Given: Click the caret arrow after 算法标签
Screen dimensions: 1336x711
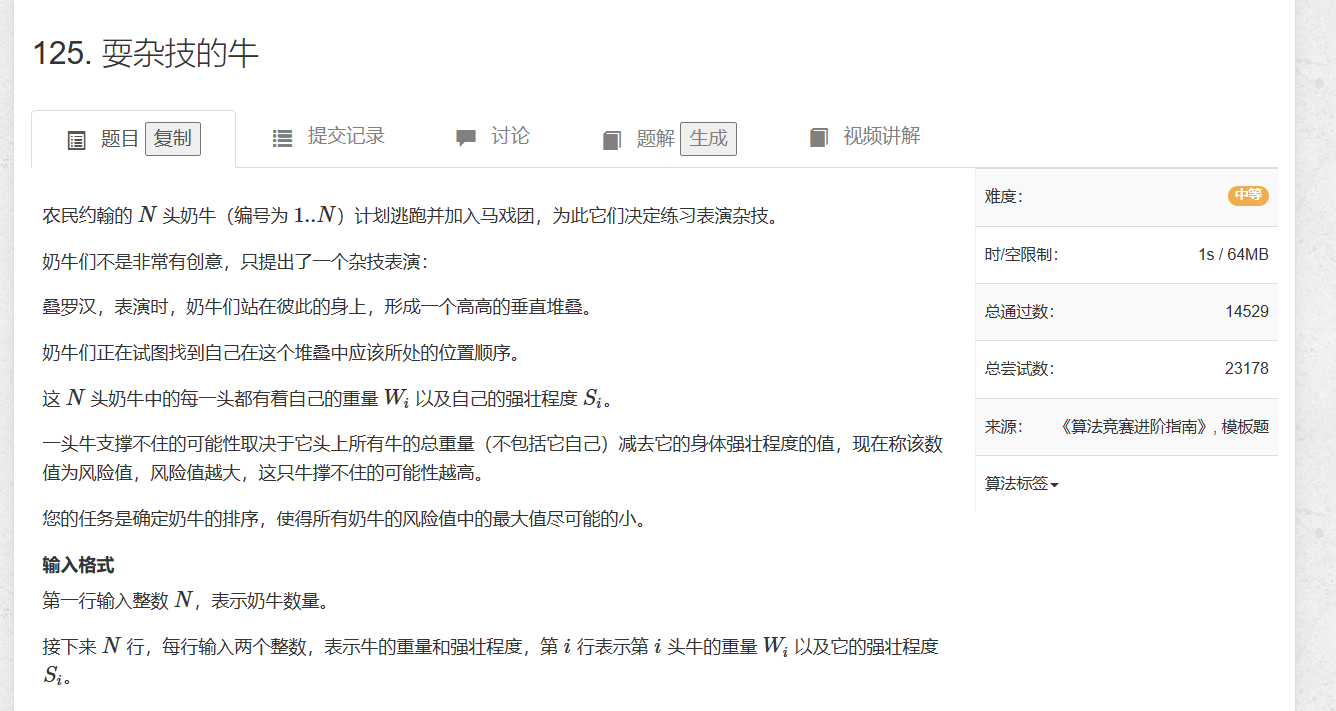Looking at the screenshot, I should tap(1055, 485).
